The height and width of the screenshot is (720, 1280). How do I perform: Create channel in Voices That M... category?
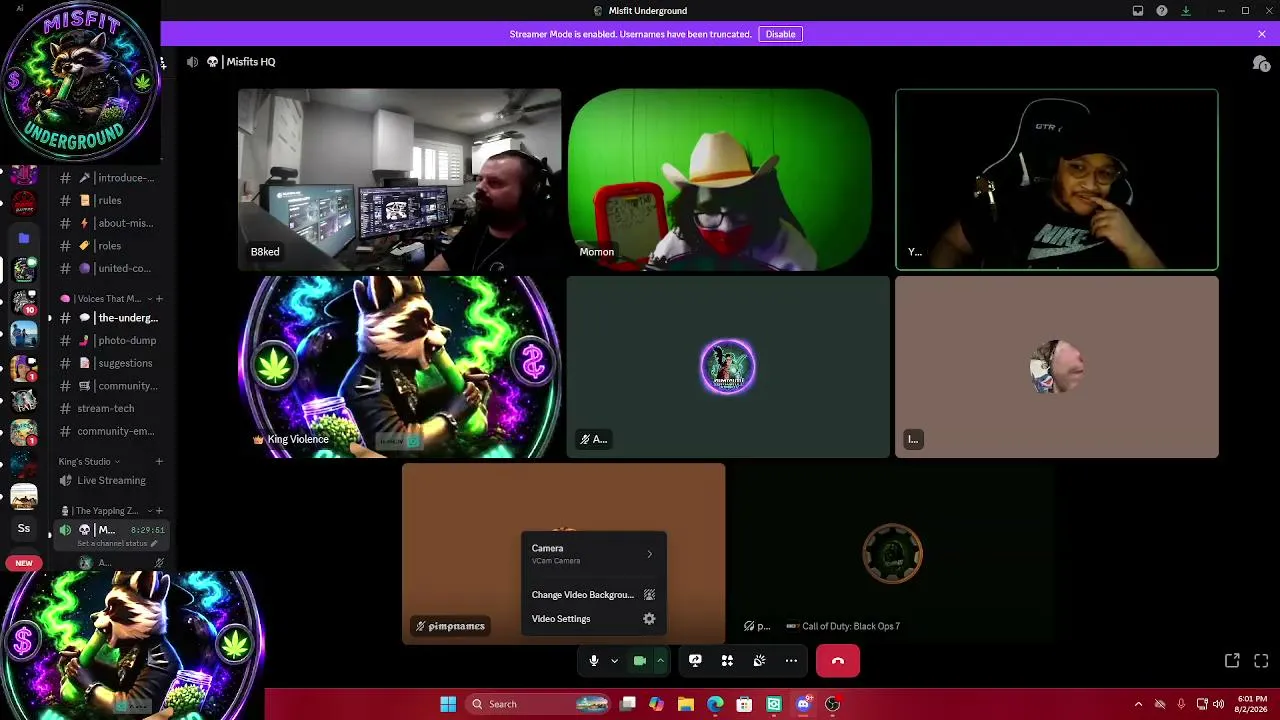(x=158, y=298)
